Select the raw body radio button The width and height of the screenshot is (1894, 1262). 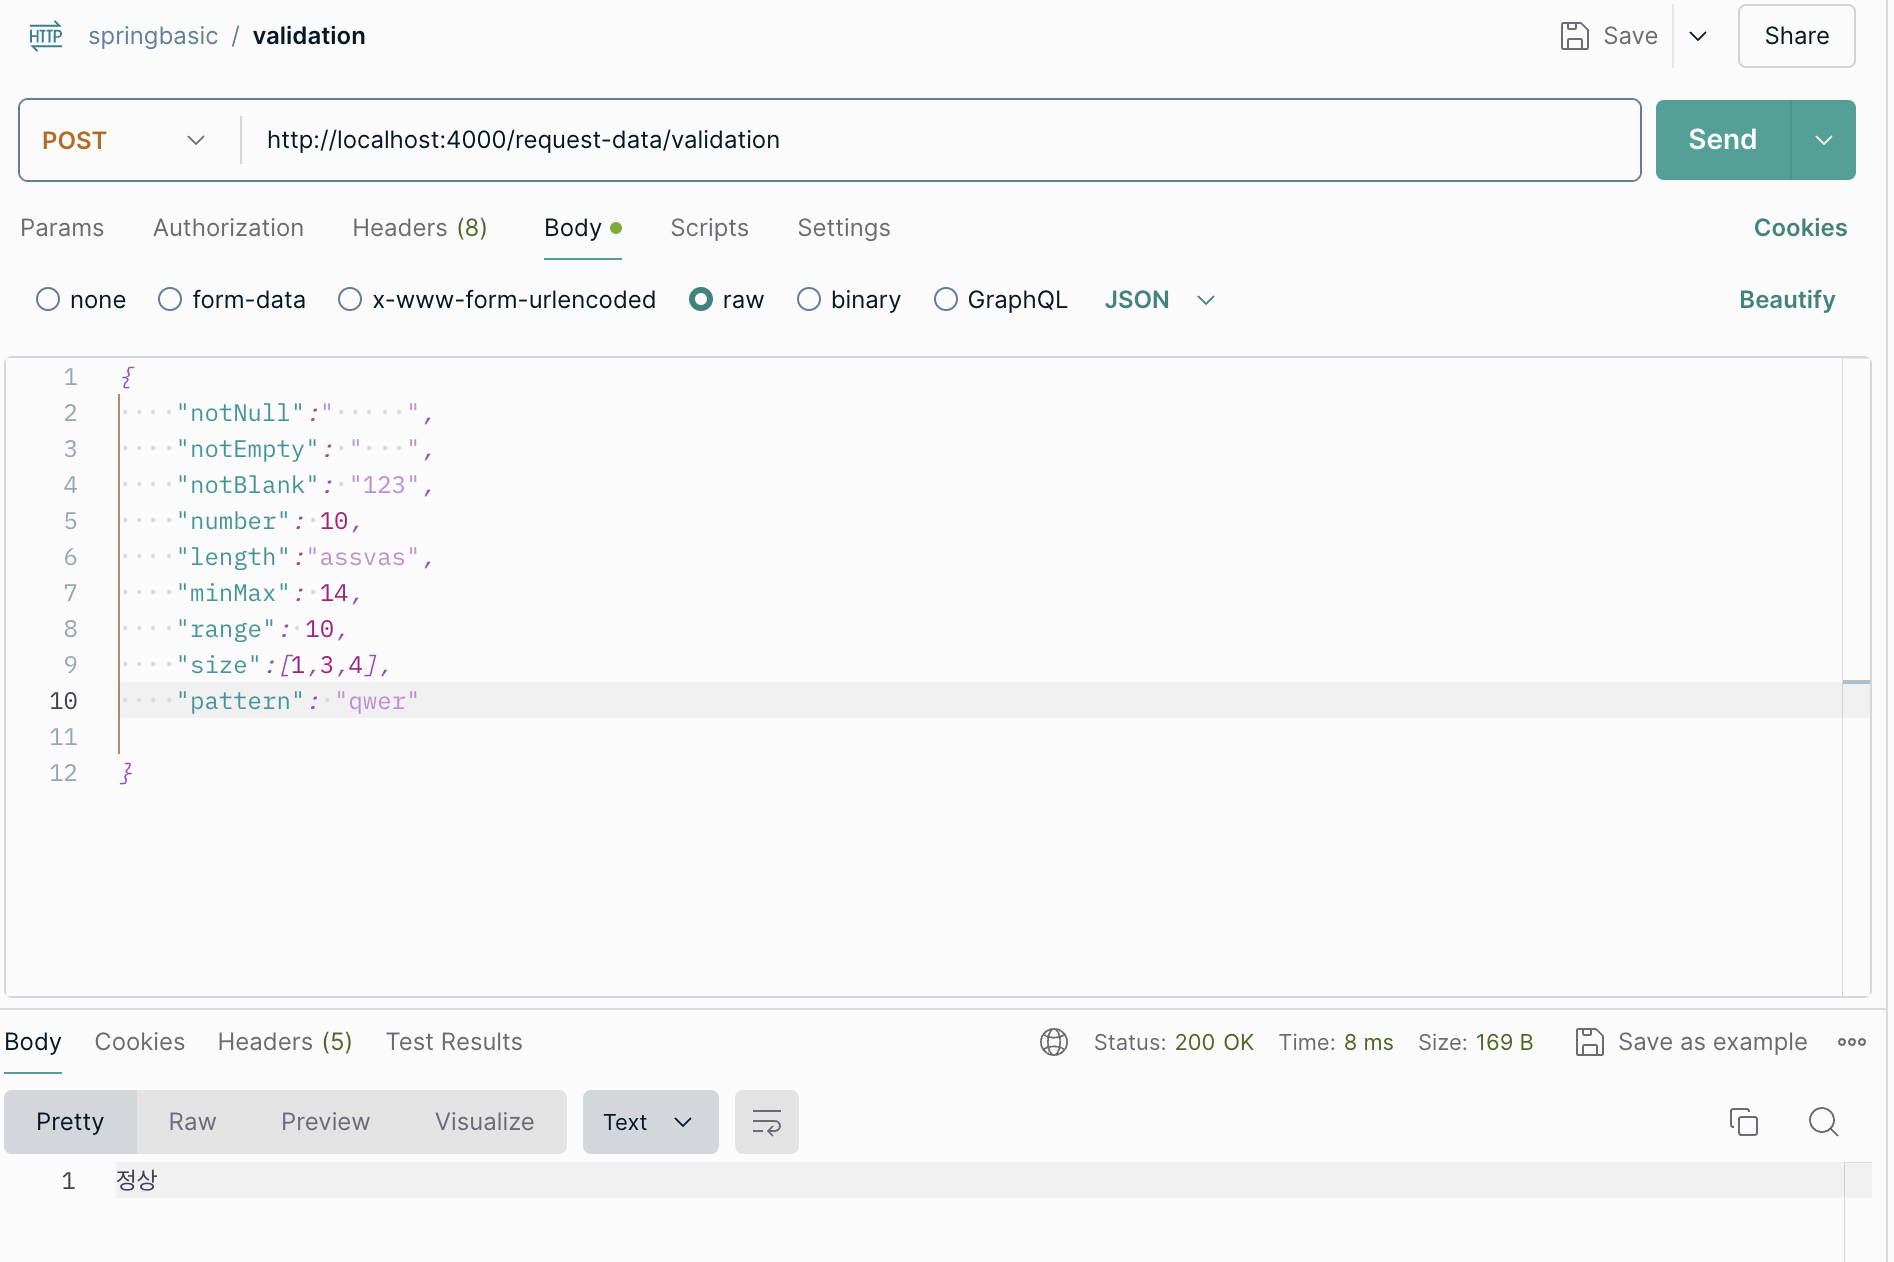click(x=701, y=300)
